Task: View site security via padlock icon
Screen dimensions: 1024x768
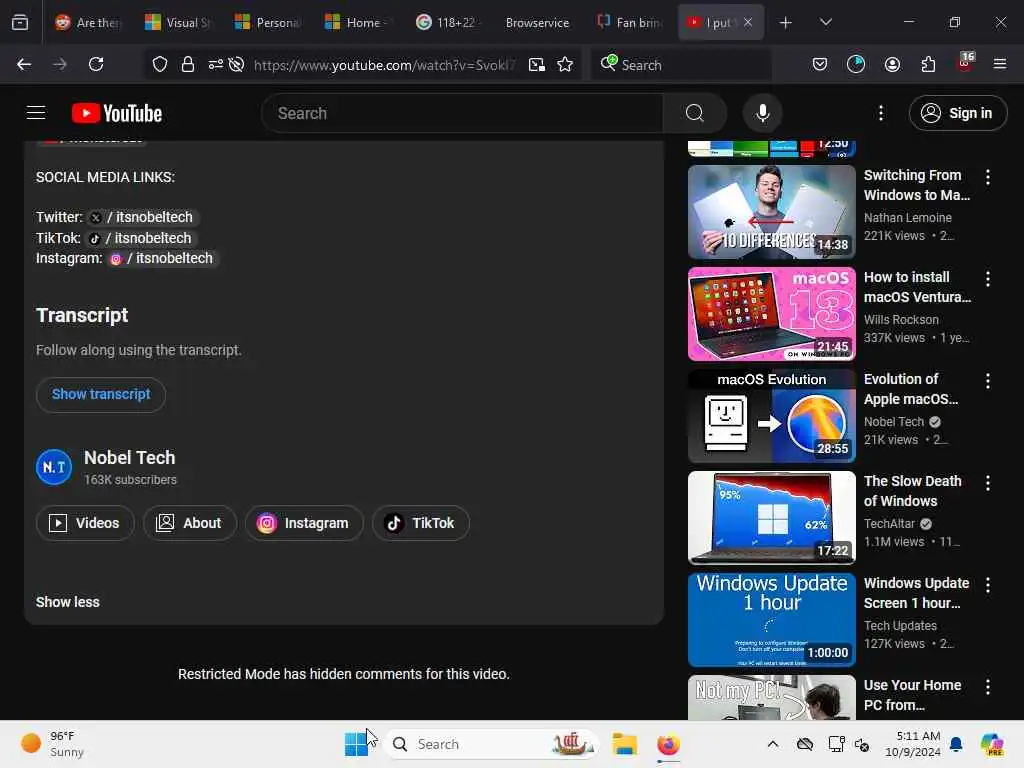Action: pyautogui.click(x=188, y=64)
